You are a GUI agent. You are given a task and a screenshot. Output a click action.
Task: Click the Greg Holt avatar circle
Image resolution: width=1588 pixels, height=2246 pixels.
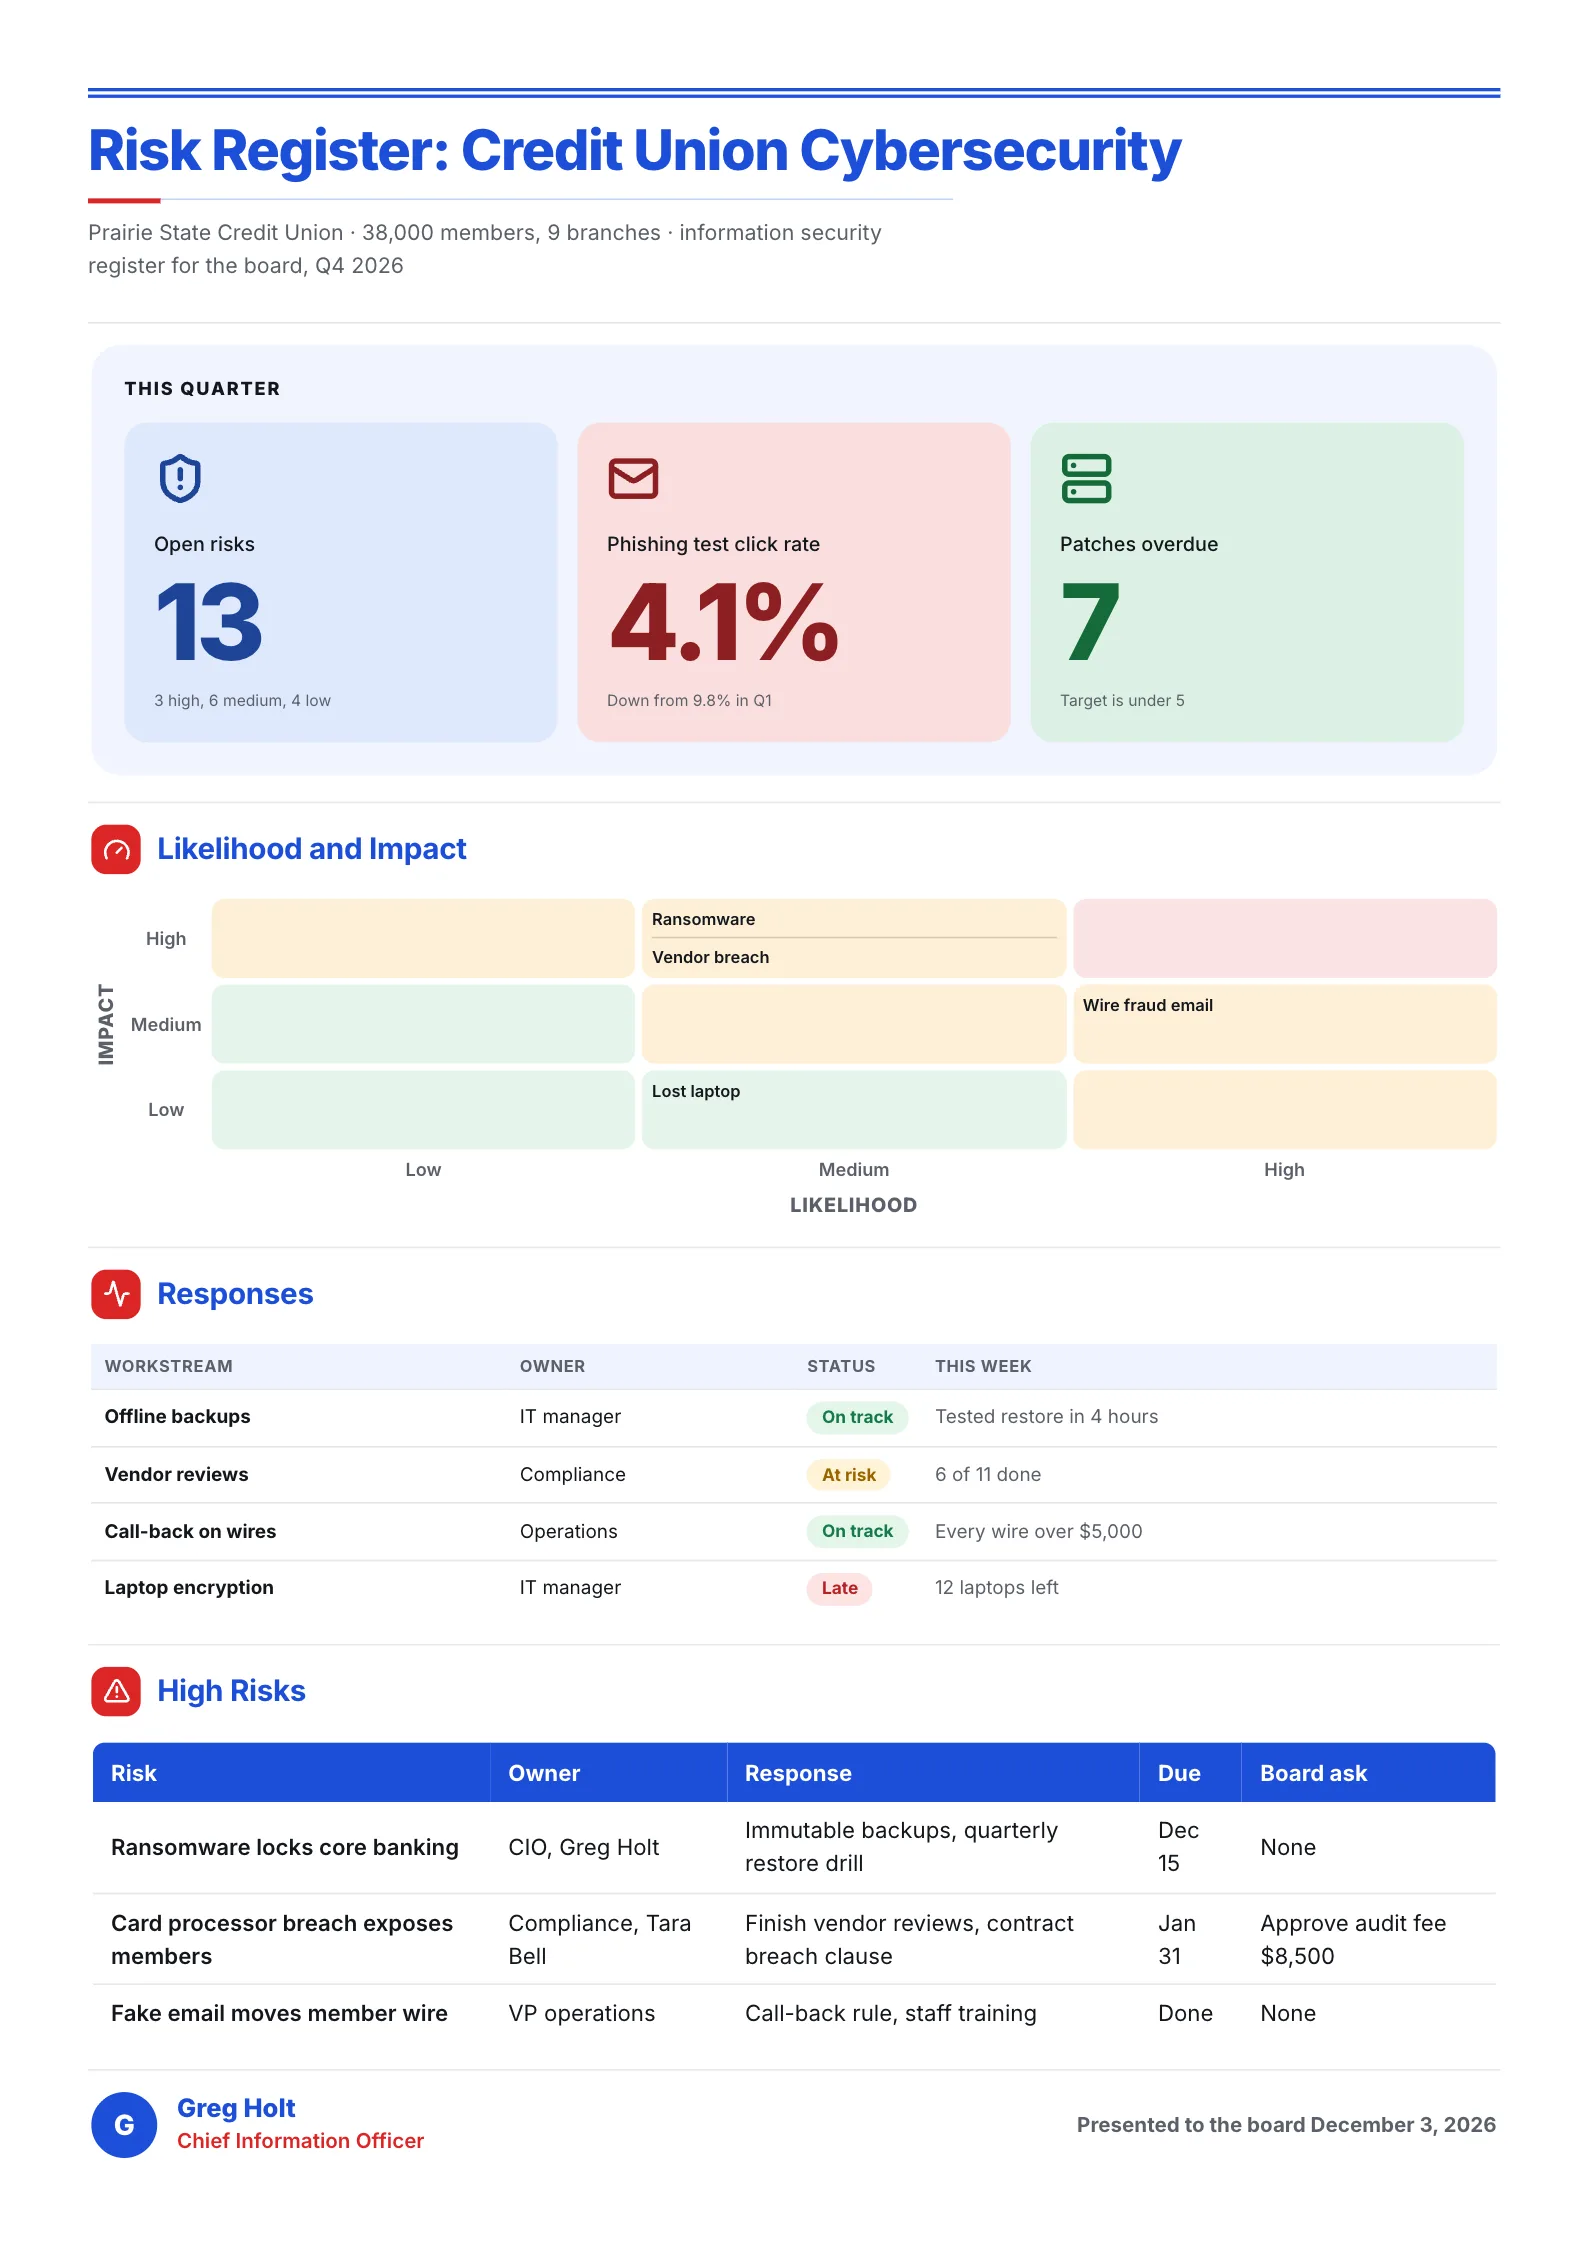tap(124, 2125)
